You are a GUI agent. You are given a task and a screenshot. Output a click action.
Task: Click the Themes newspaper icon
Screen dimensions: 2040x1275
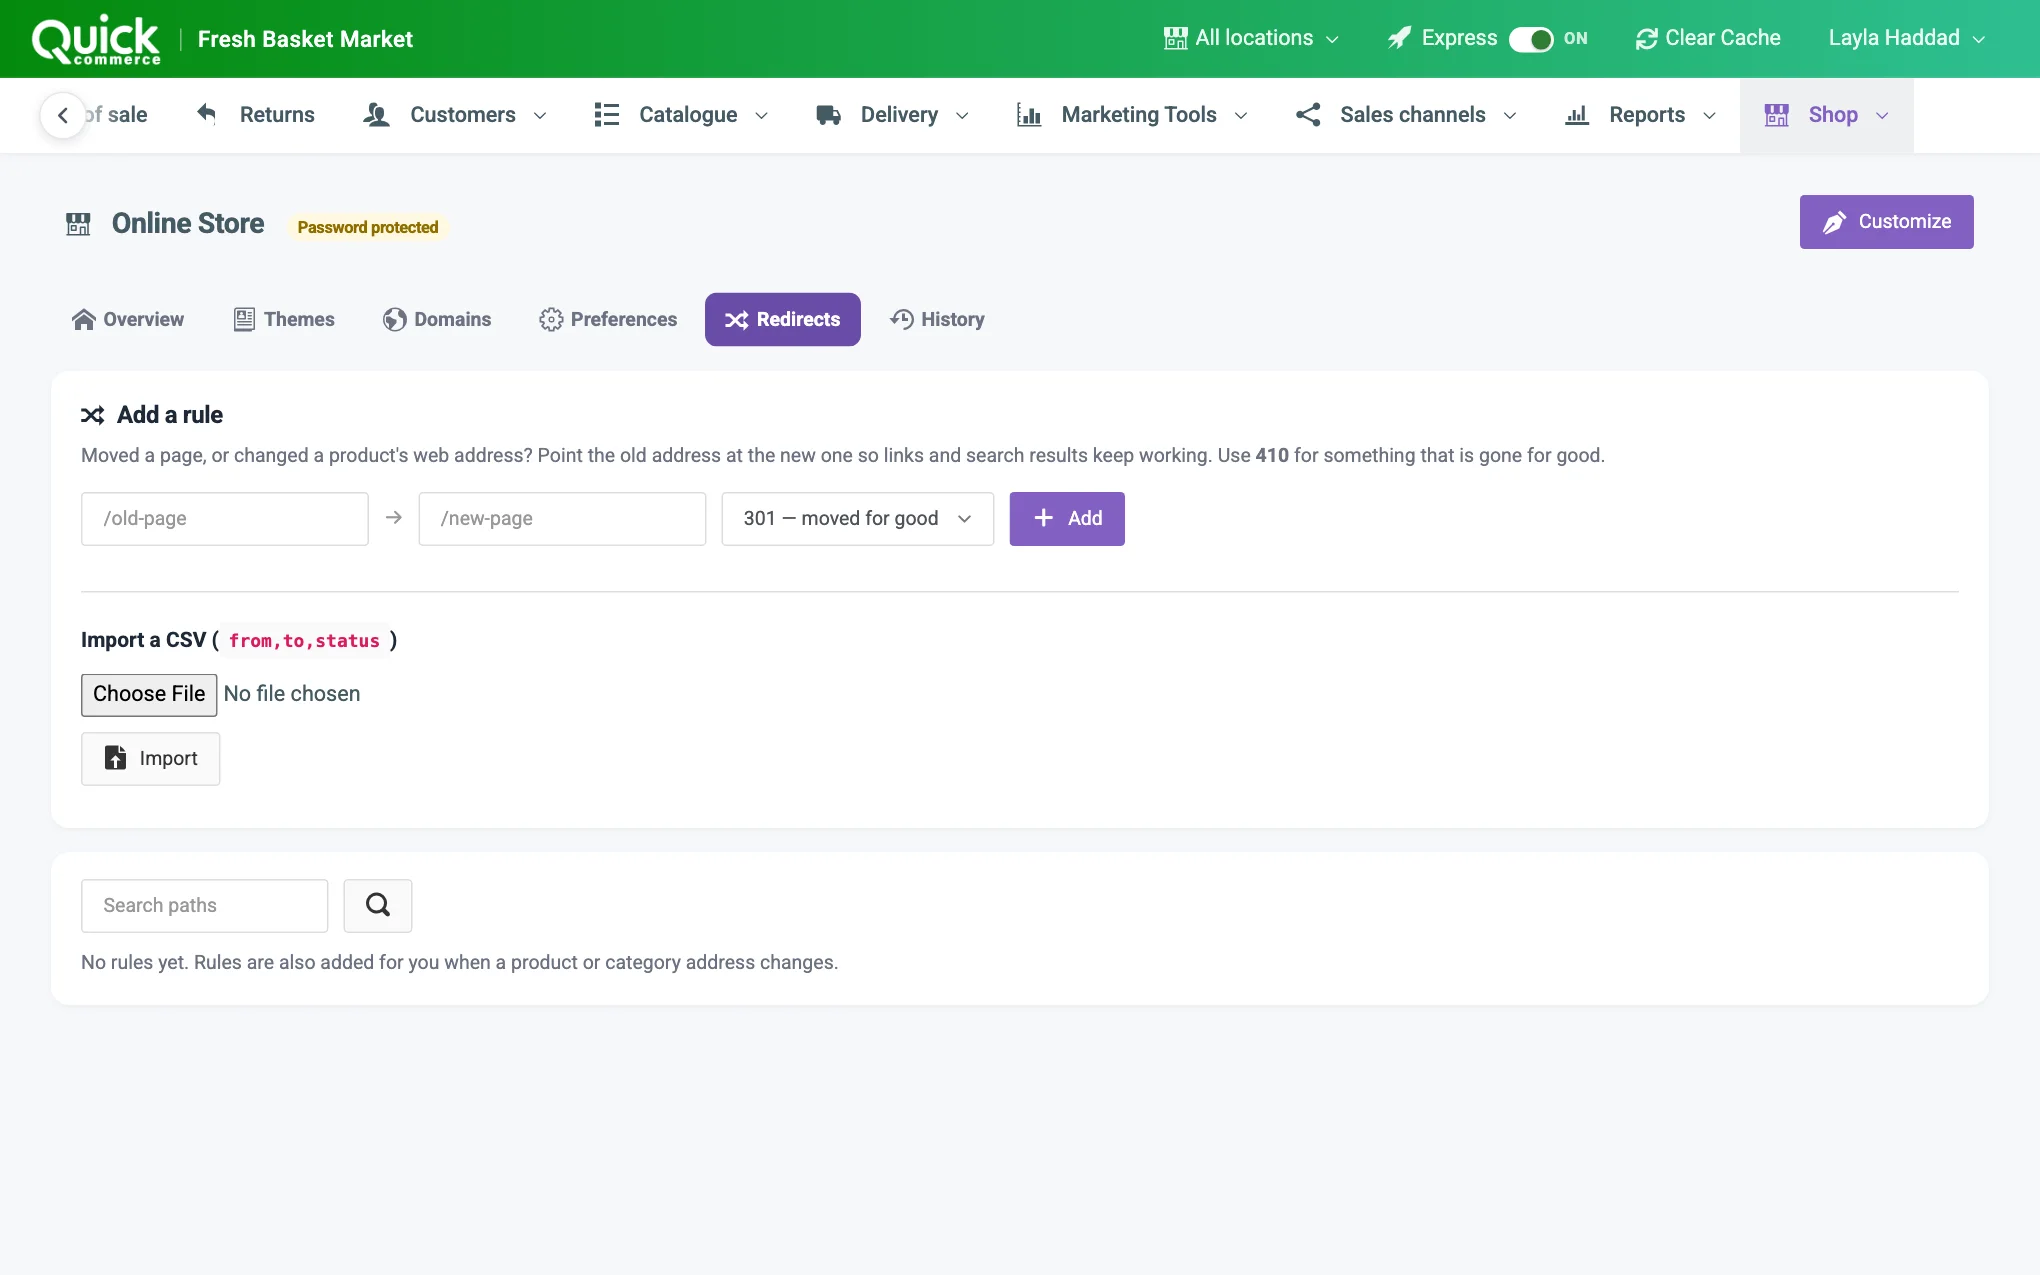(x=244, y=319)
